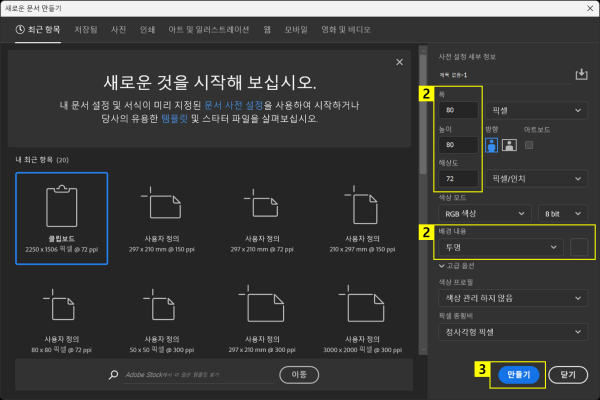The width and height of the screenshot is (600, 400).
Task: Open the width unit 픽셀 dropdown
Action: (536, 111)
